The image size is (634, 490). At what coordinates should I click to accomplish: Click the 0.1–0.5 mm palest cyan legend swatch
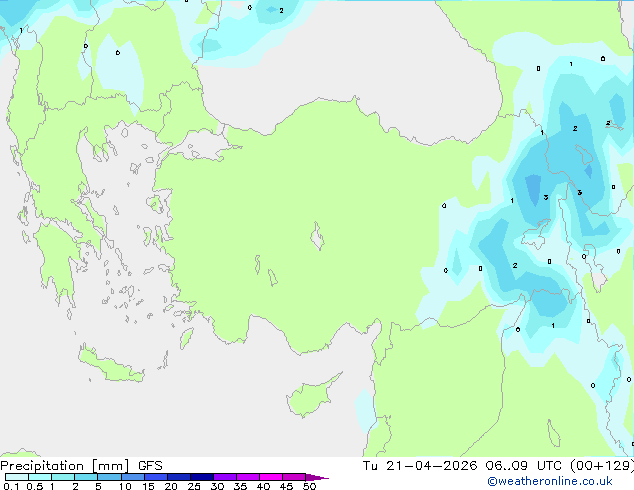[x=17, y=477]
